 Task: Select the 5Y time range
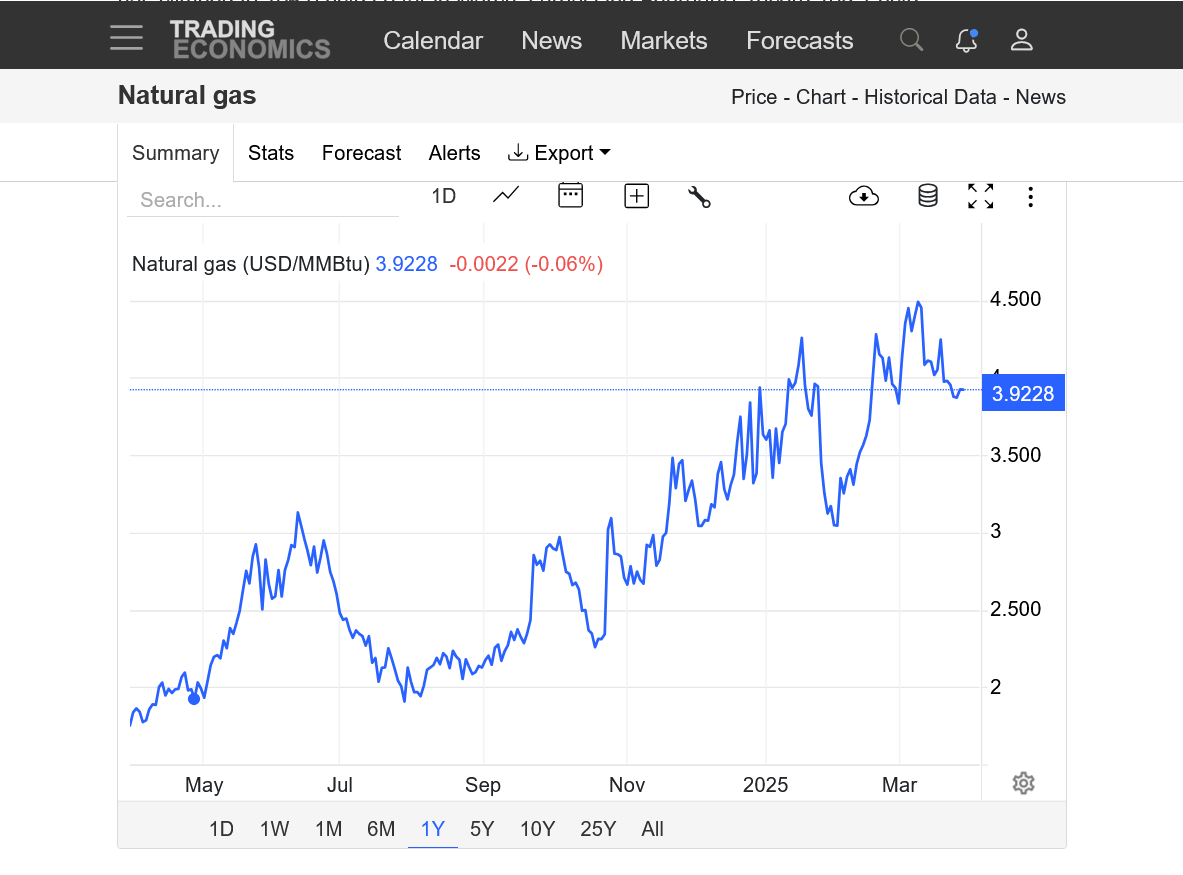pos(482,829)
